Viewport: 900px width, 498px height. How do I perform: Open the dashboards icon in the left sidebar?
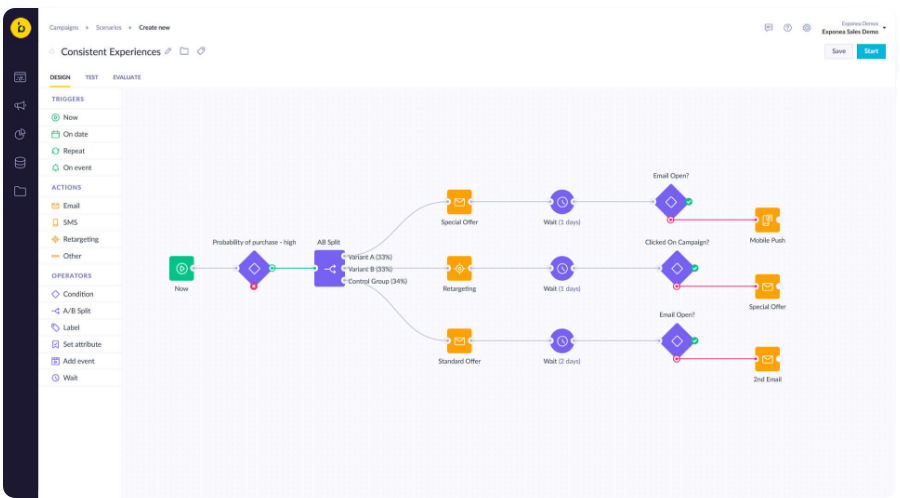coord(20,77)
